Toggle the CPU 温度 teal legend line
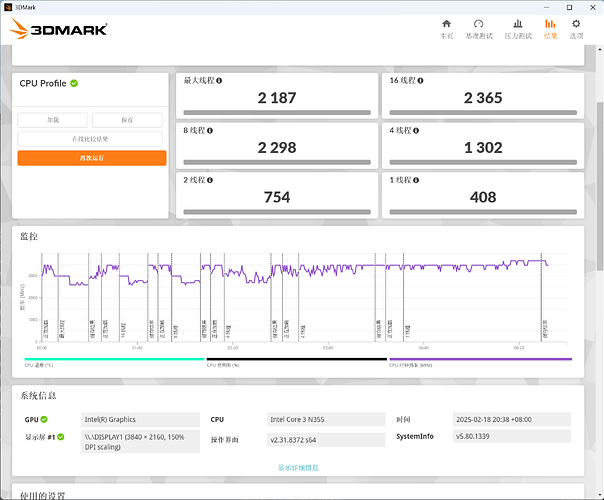The height and width of the screenshot is (500, 604). tap(113, 359)
